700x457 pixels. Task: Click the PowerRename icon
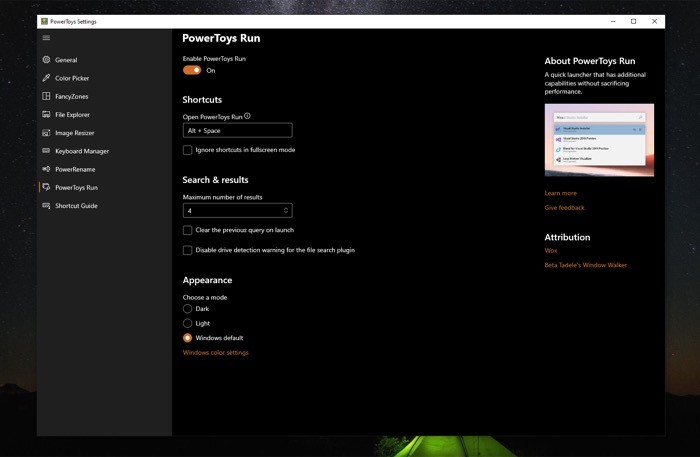46,169
